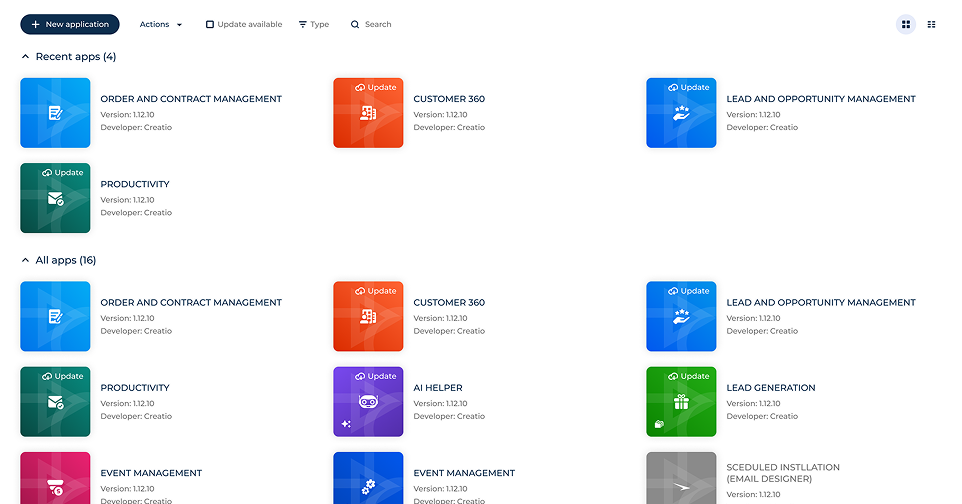Switch to tile grid view
Viewport: 962px width, 504px height.
point(906,24)
